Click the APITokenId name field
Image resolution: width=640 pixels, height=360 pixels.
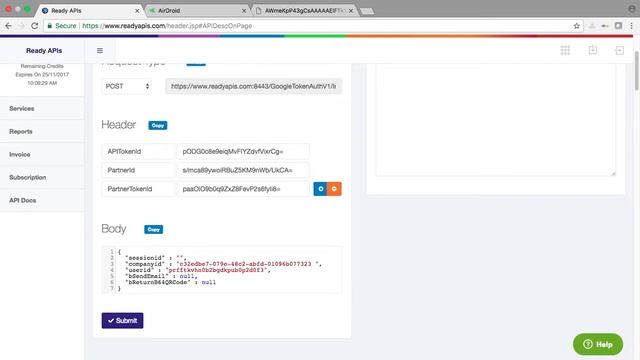point(138,151)
